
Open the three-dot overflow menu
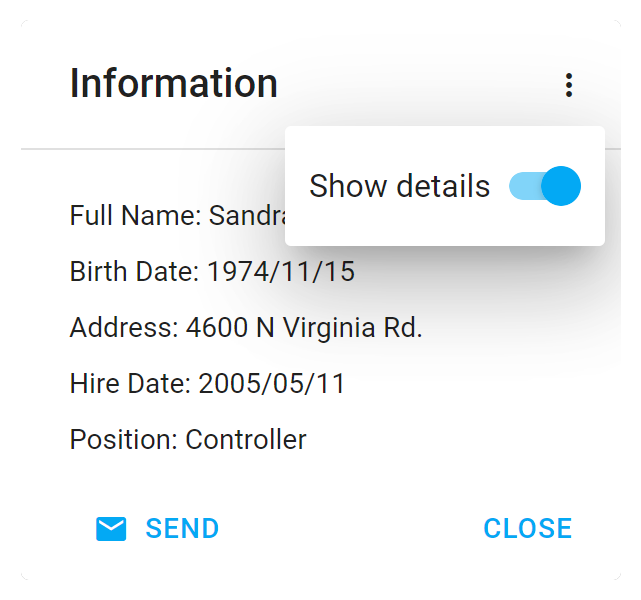coord(569,85)
